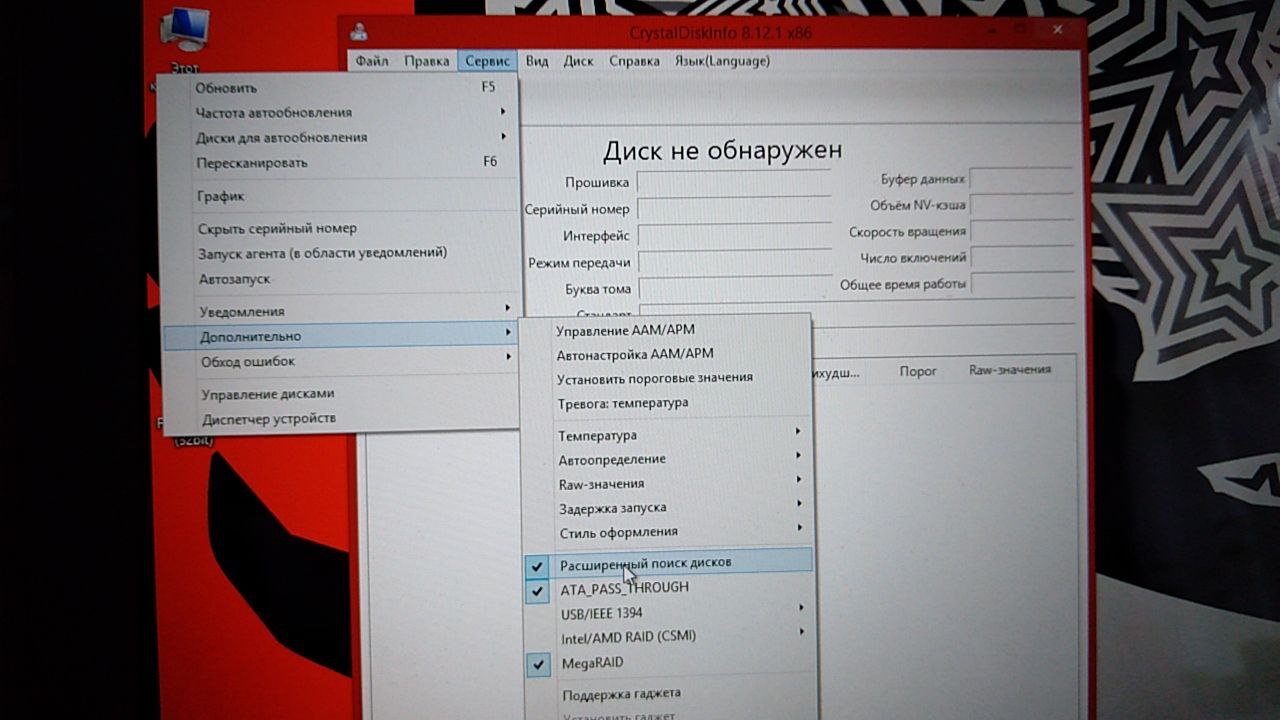
Task: Toggle Поддержка гаджета option
Action: [670, 694]
